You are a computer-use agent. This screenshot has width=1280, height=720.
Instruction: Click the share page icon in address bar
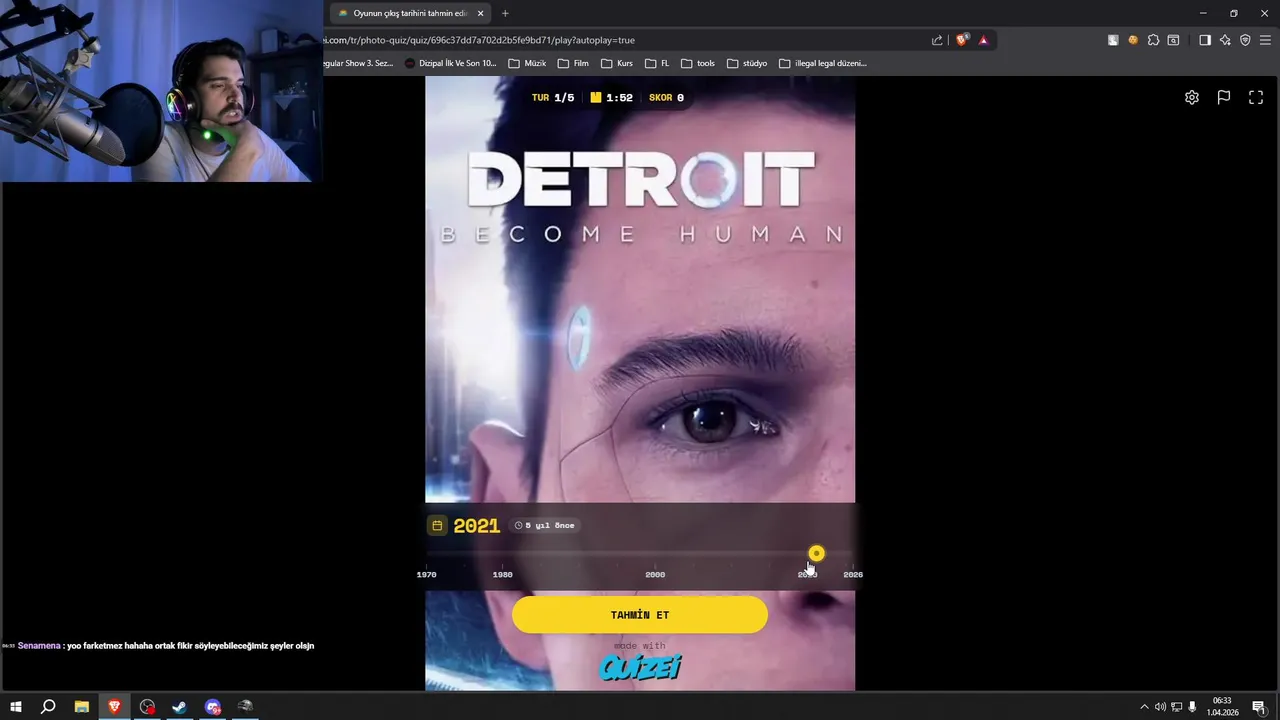pyautogui.click(x=937, y=40)
